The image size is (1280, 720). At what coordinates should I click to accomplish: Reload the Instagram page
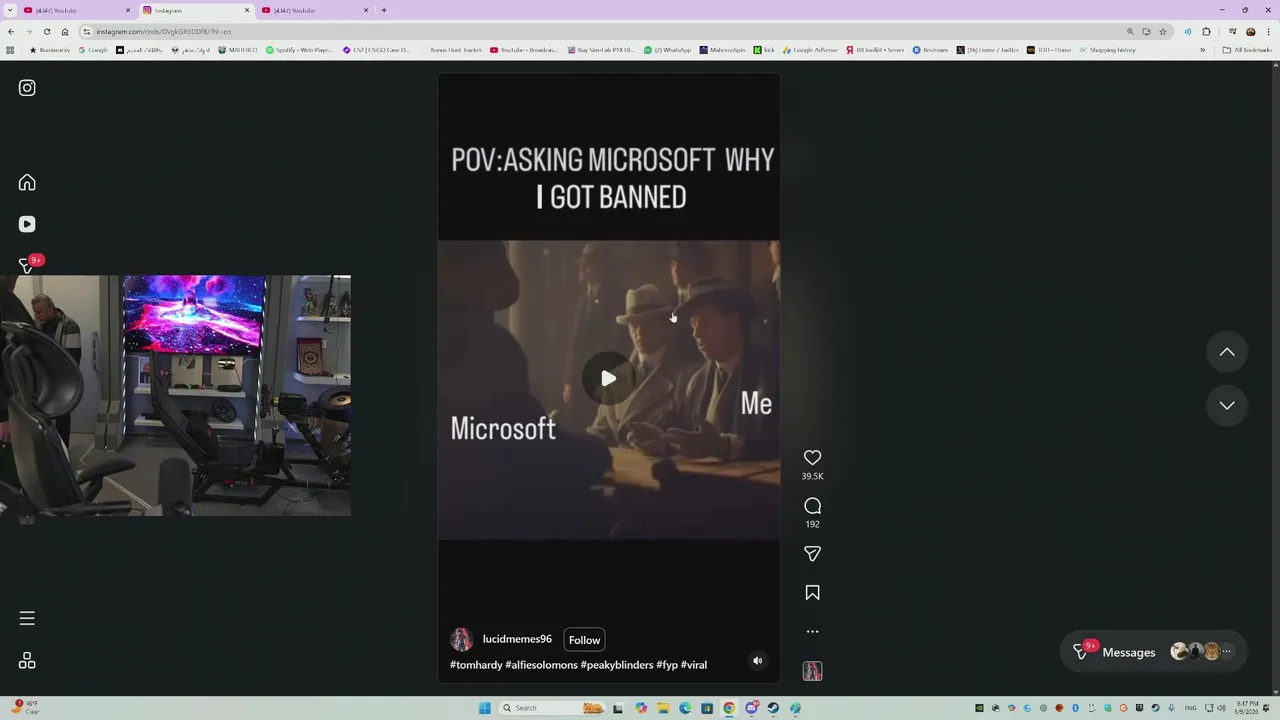[x=46, y=31]
